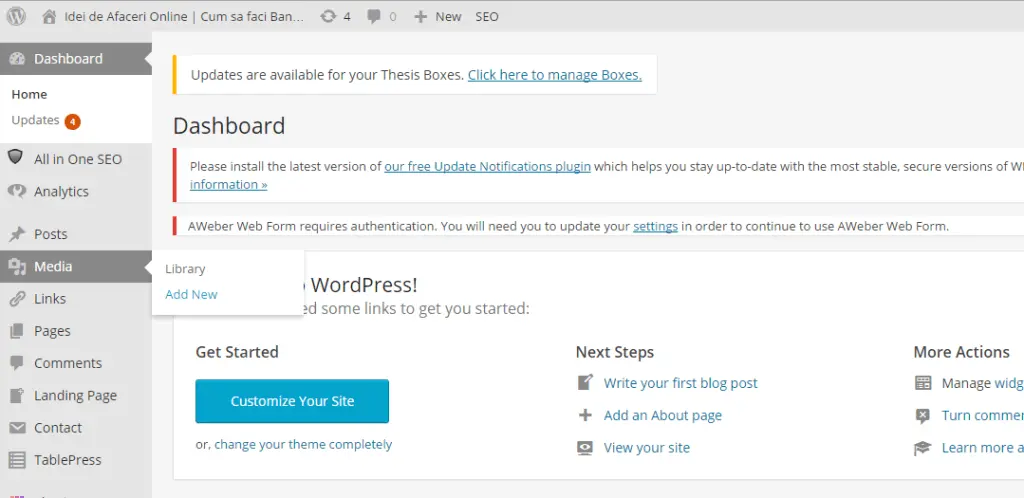Open the Comments sidebar menu
1024x498 pixels.
pos(76,363)
